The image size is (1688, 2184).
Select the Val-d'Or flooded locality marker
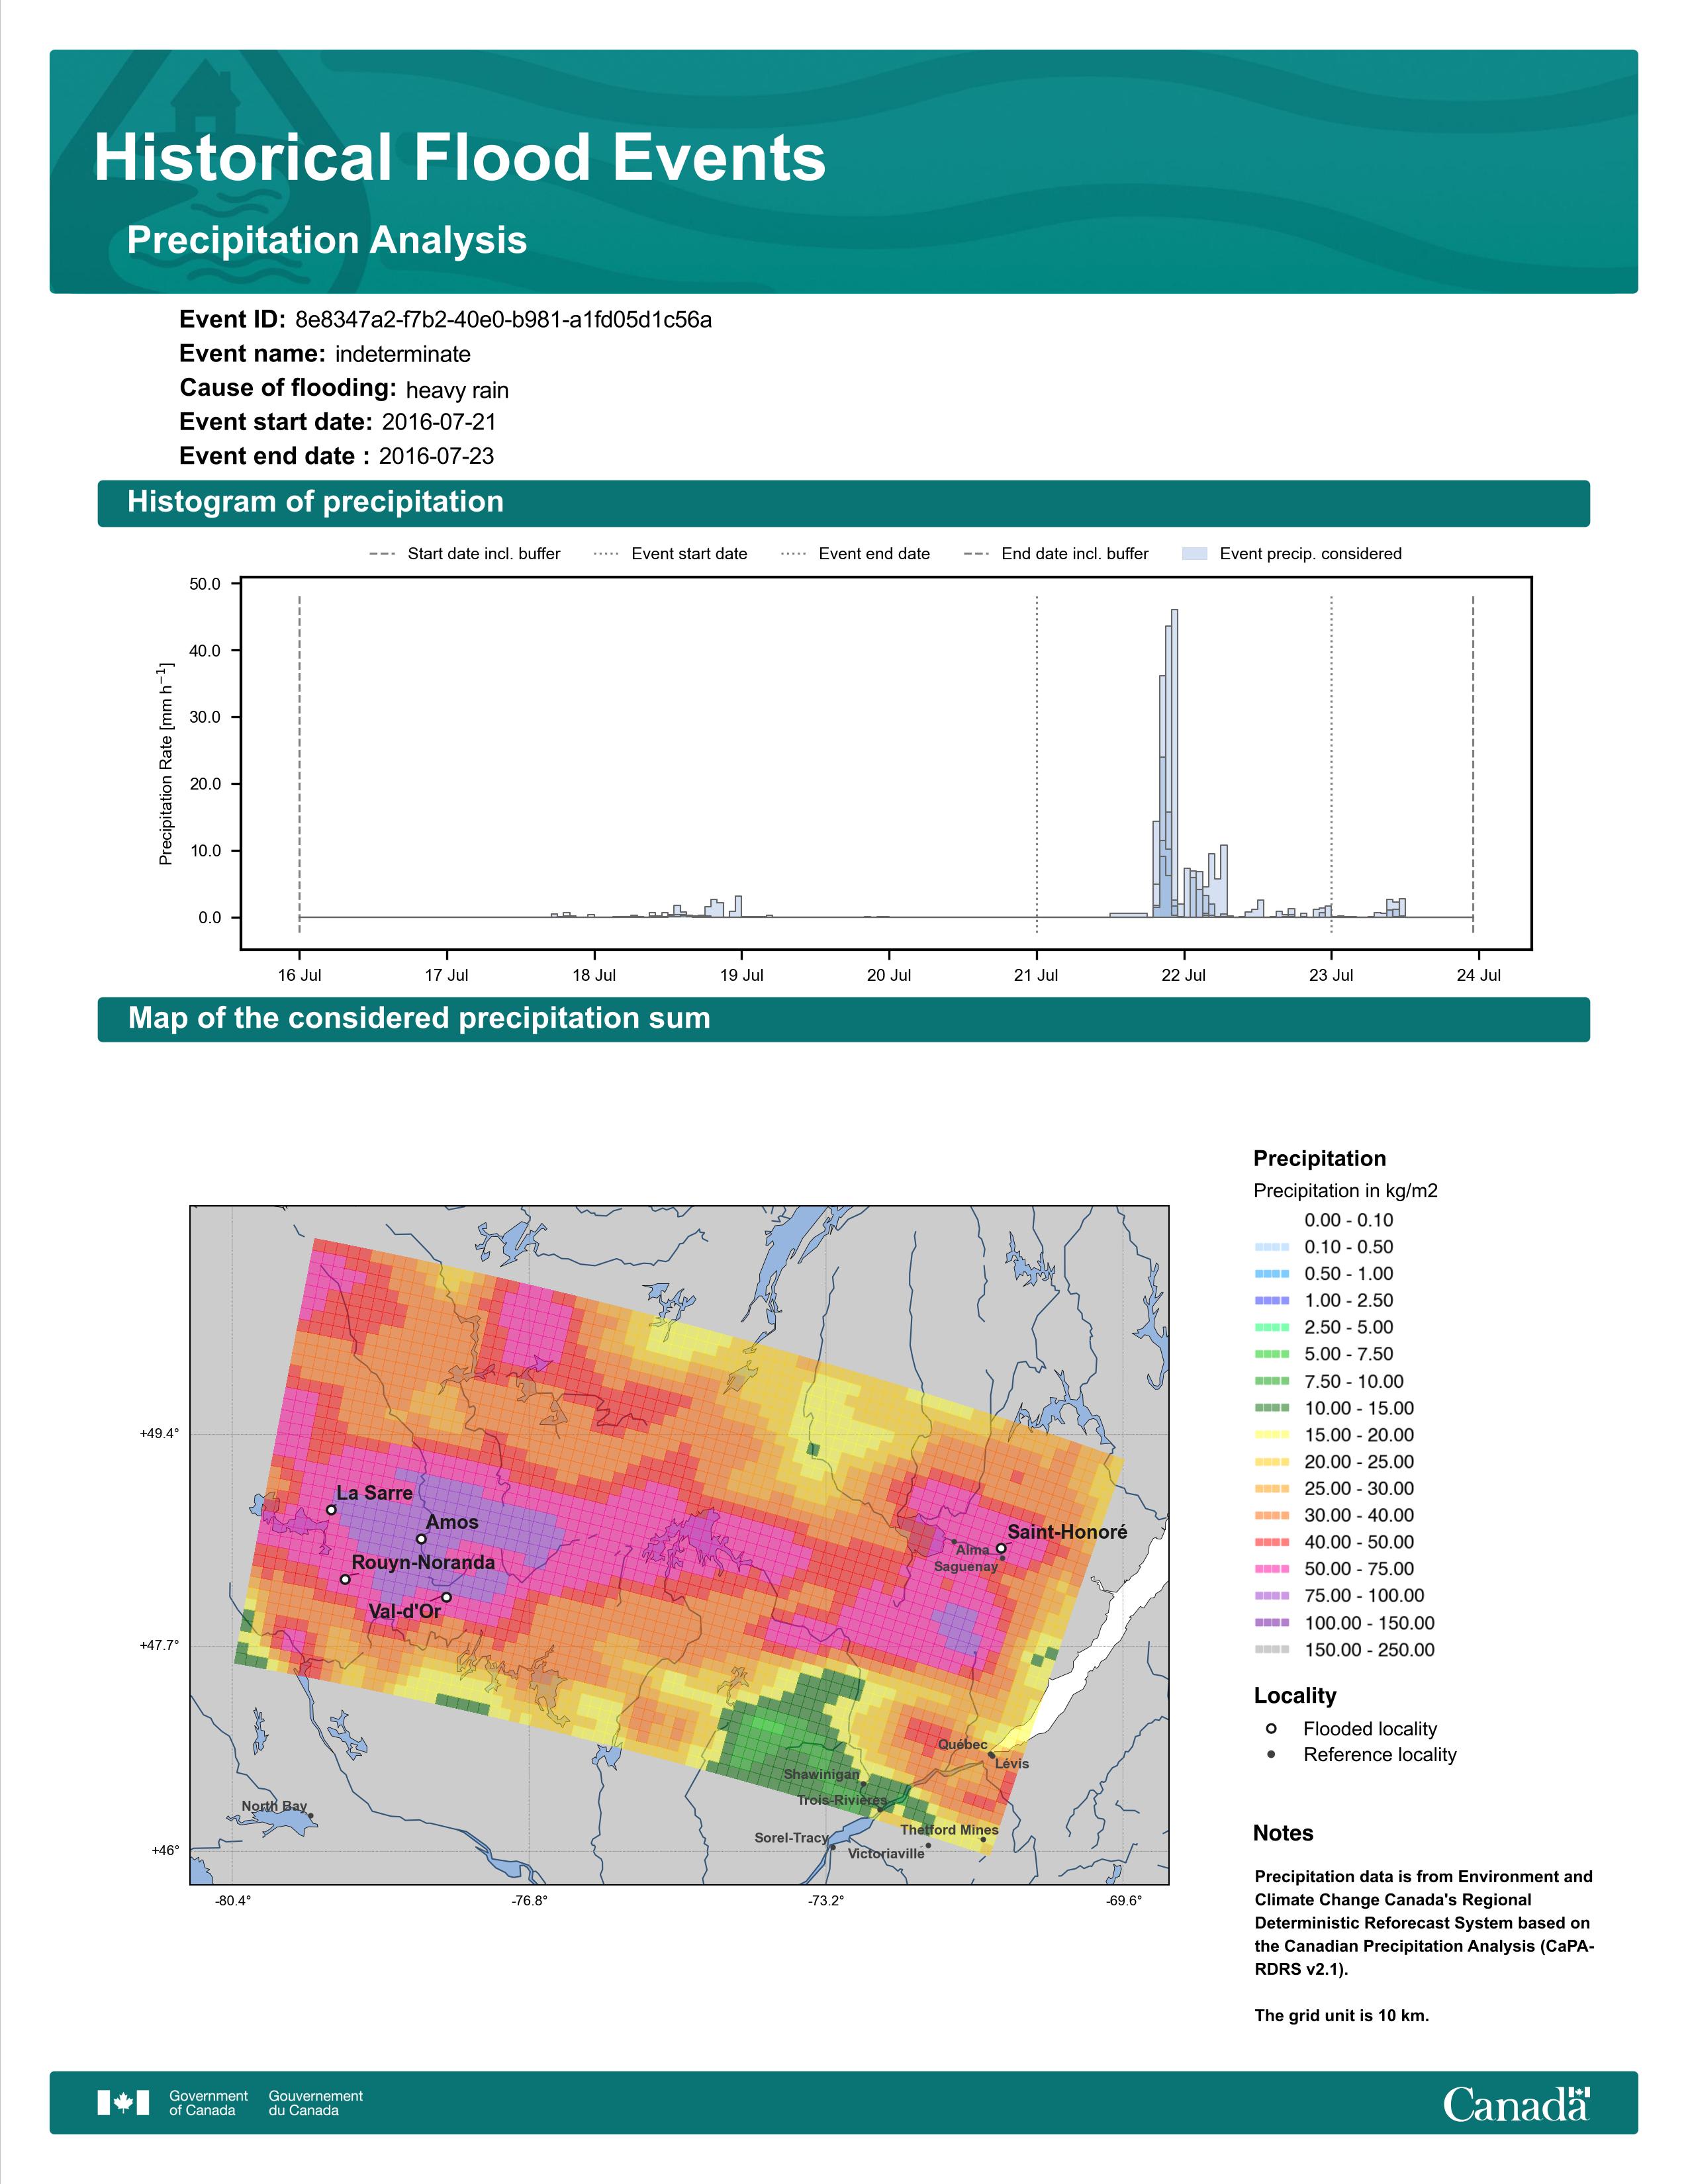point(447,1597)
